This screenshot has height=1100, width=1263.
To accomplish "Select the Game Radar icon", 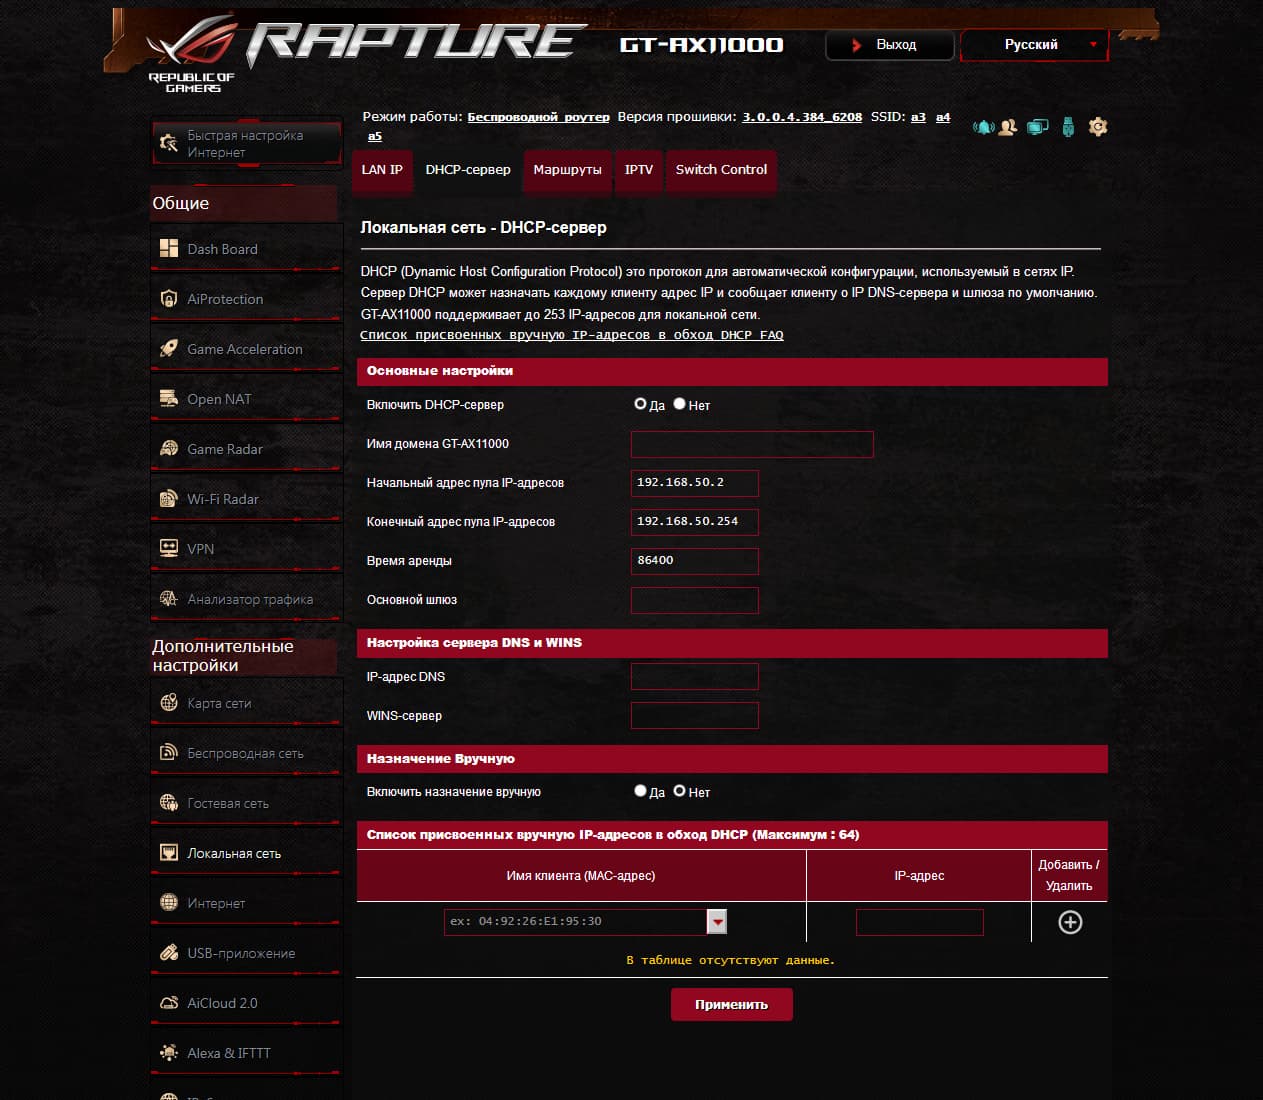I will click(x=169, y=449).
